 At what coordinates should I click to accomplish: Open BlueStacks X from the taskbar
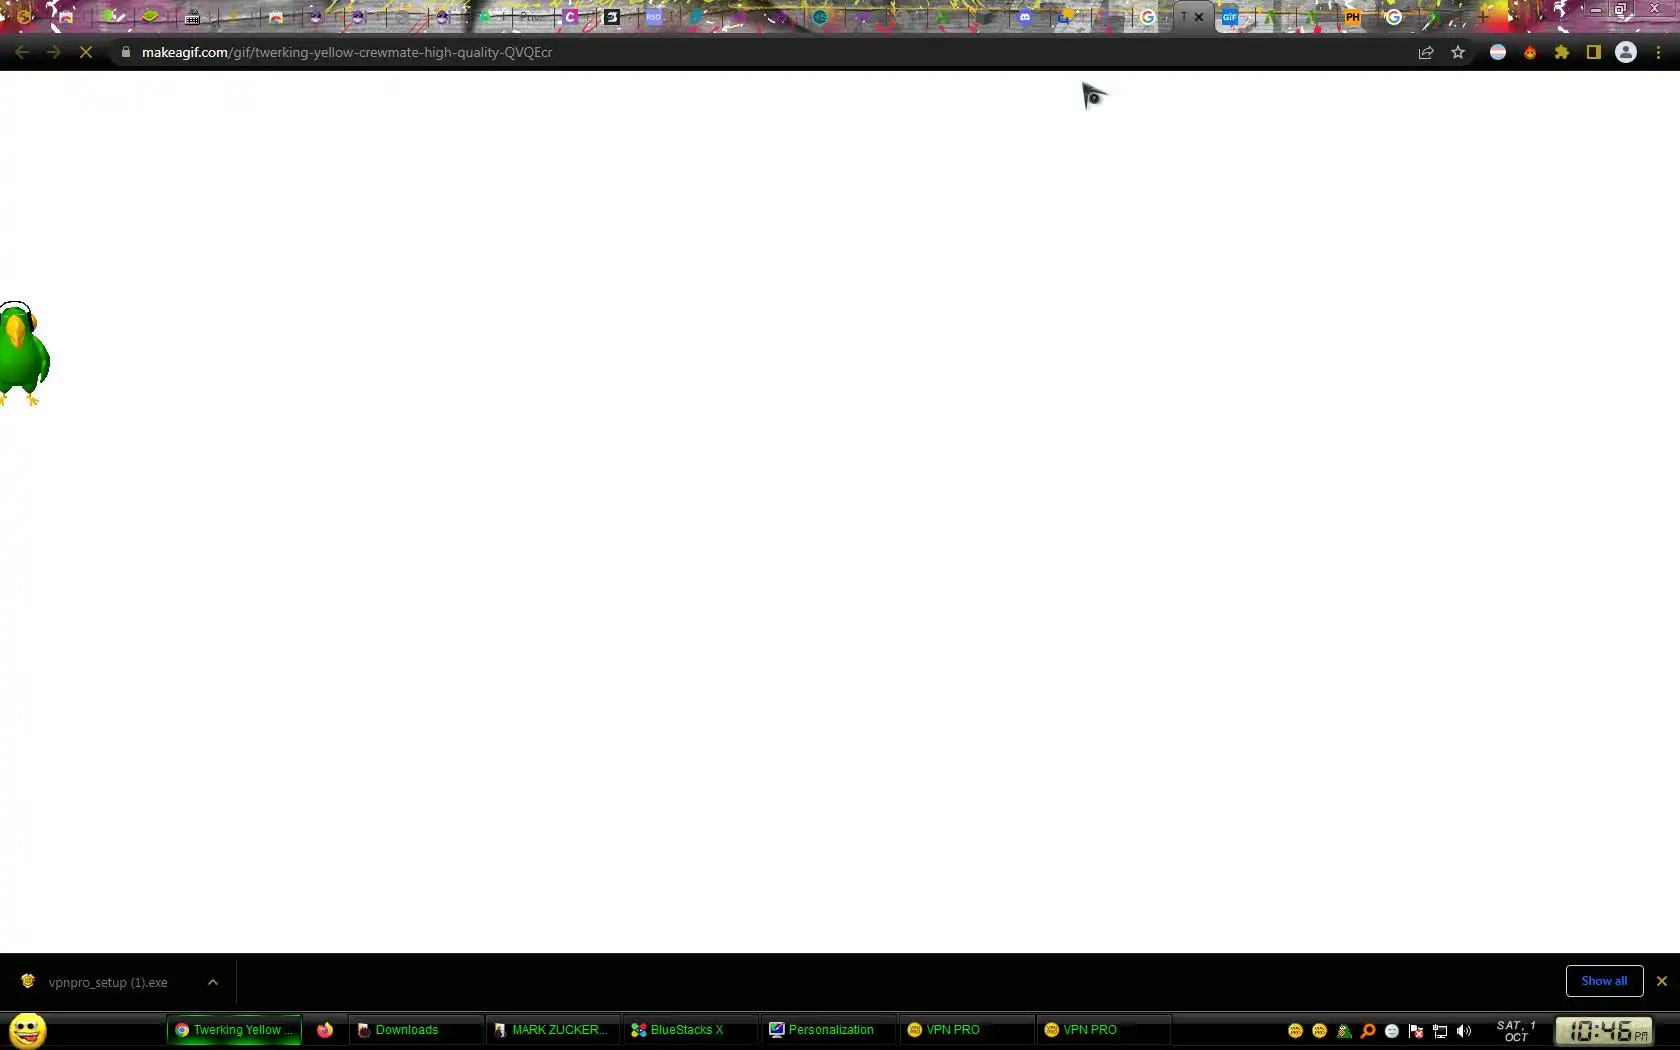[x=690, y=1030]
